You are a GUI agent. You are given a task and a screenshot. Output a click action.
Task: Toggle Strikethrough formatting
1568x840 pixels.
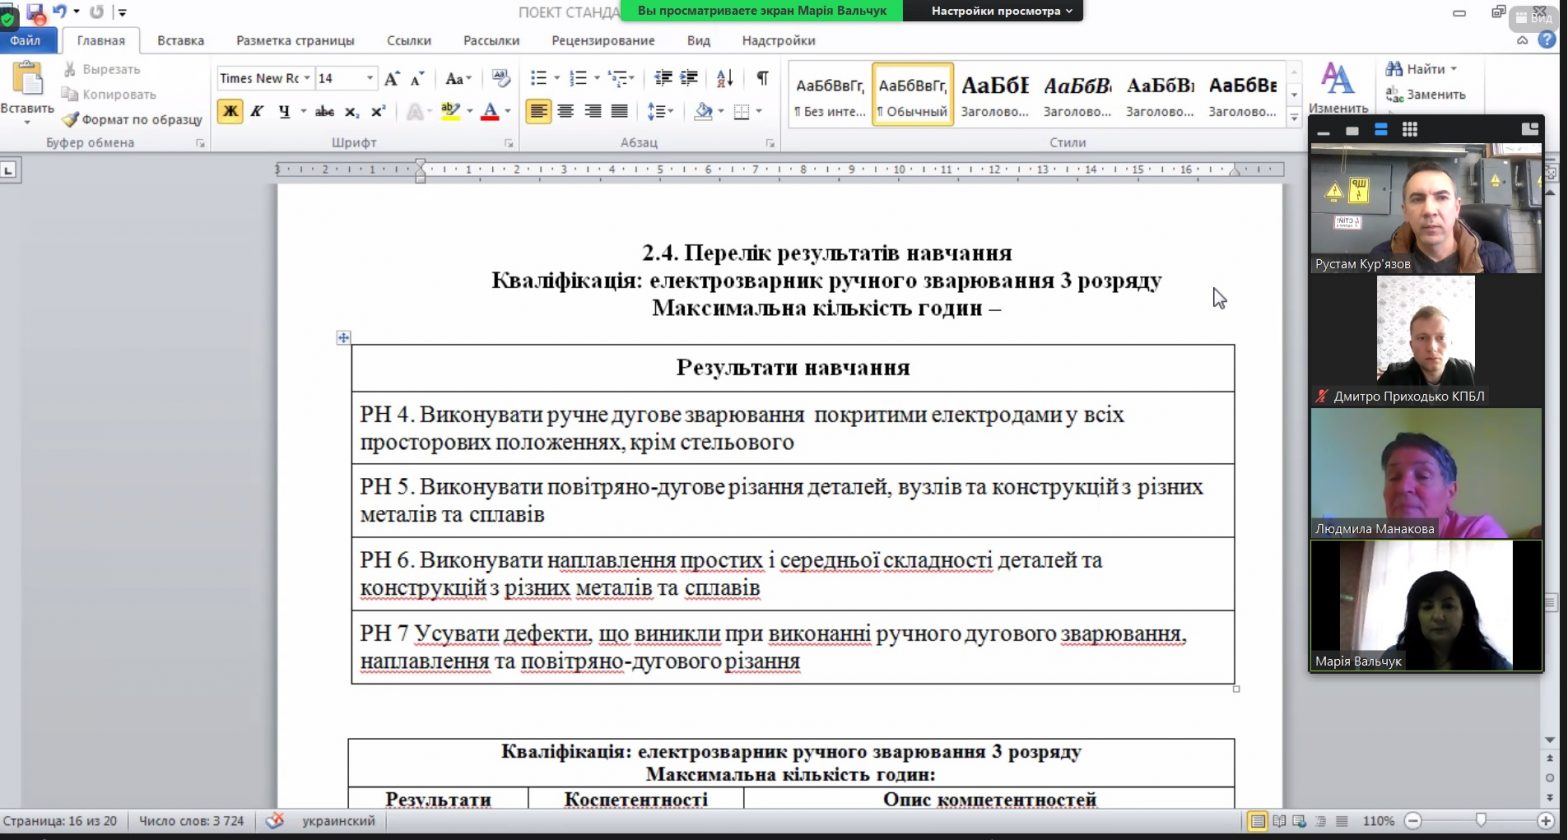pos(324,111)
